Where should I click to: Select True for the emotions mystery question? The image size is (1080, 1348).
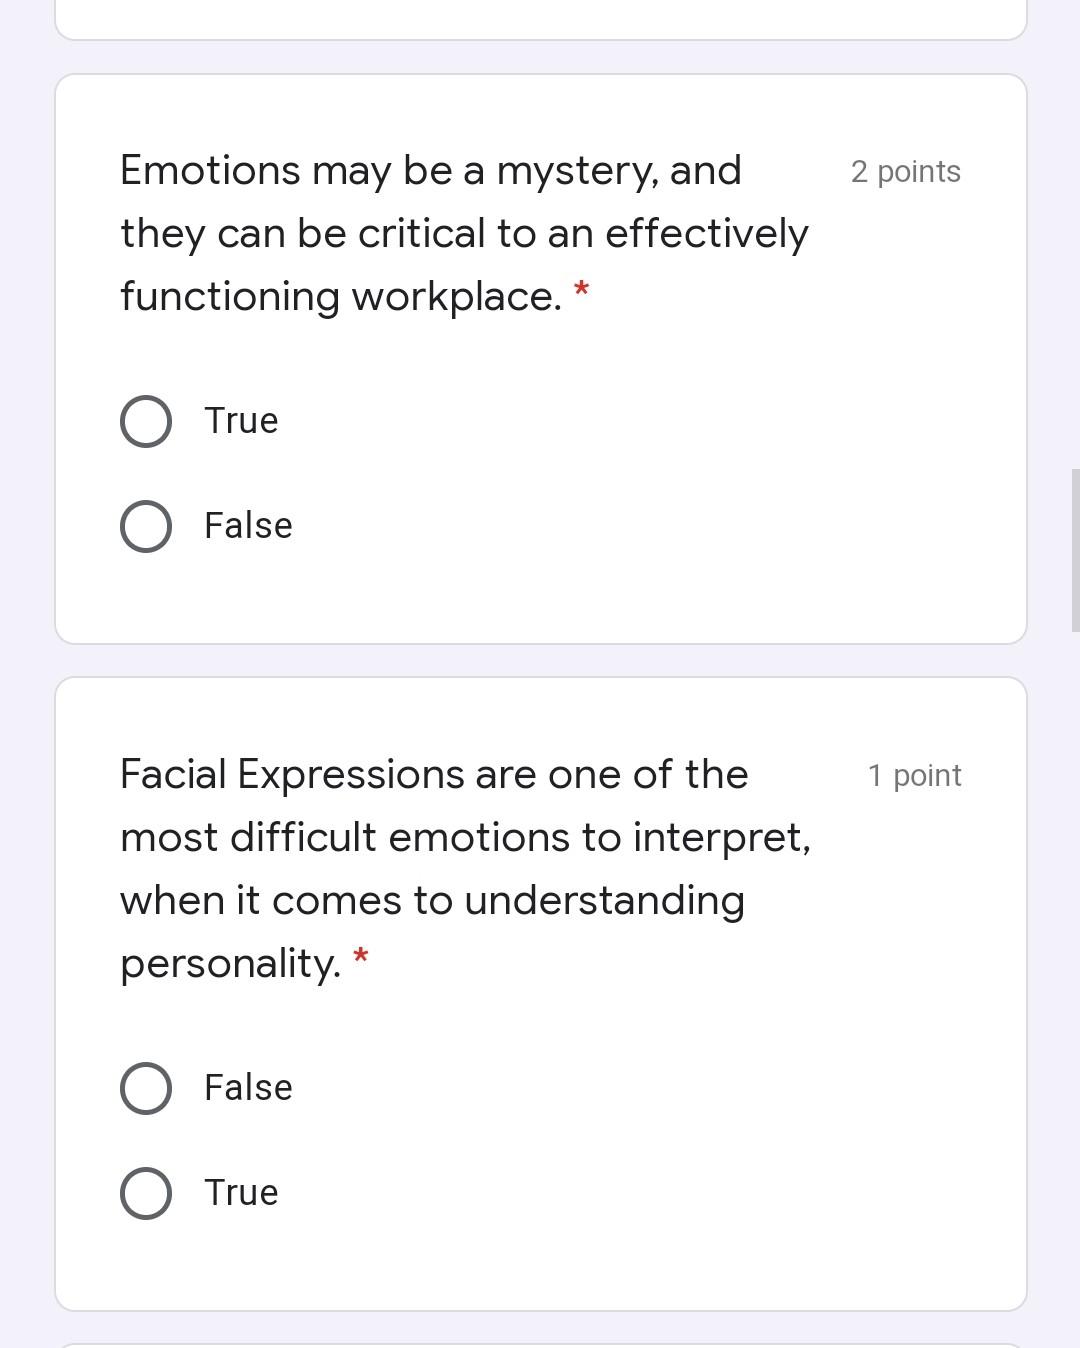pyautogui.click(x=145, y=420)
